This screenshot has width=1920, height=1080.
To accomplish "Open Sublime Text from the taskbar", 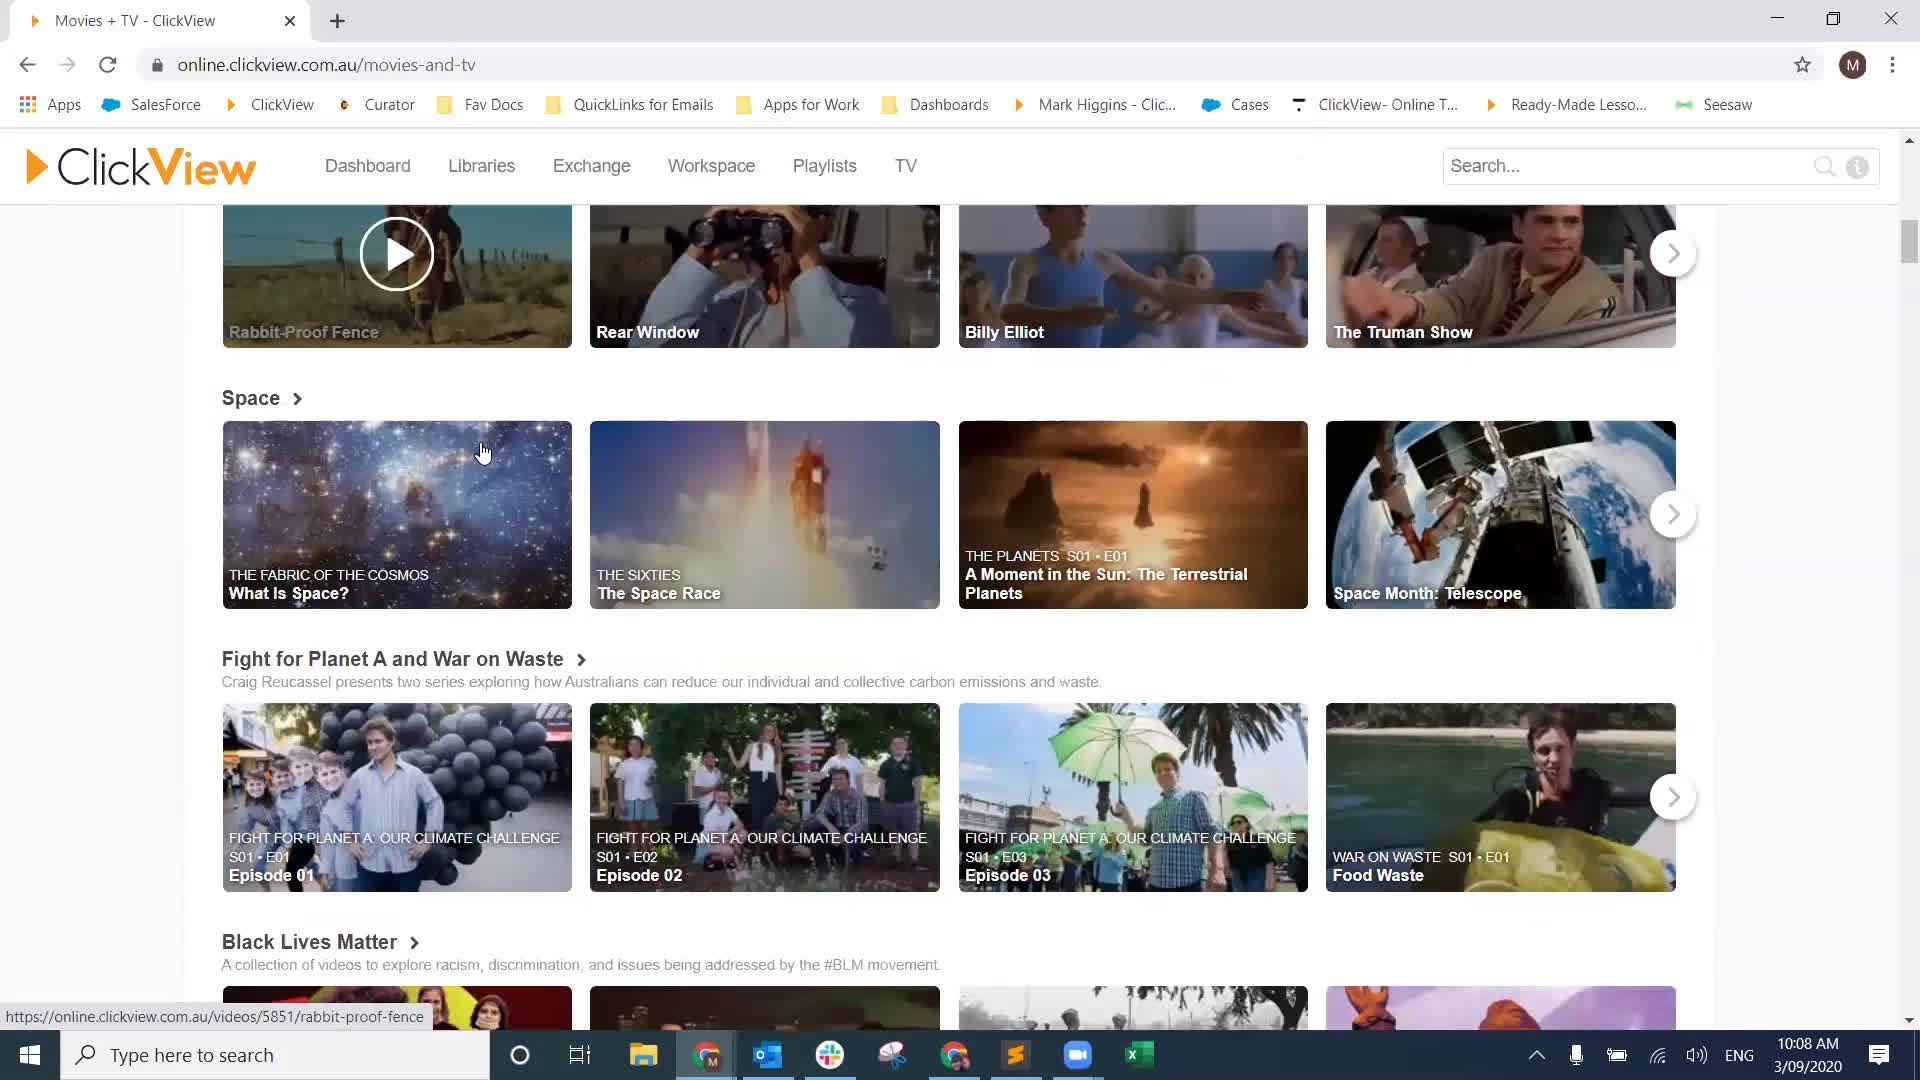I will click(x=1015, y=1055).
